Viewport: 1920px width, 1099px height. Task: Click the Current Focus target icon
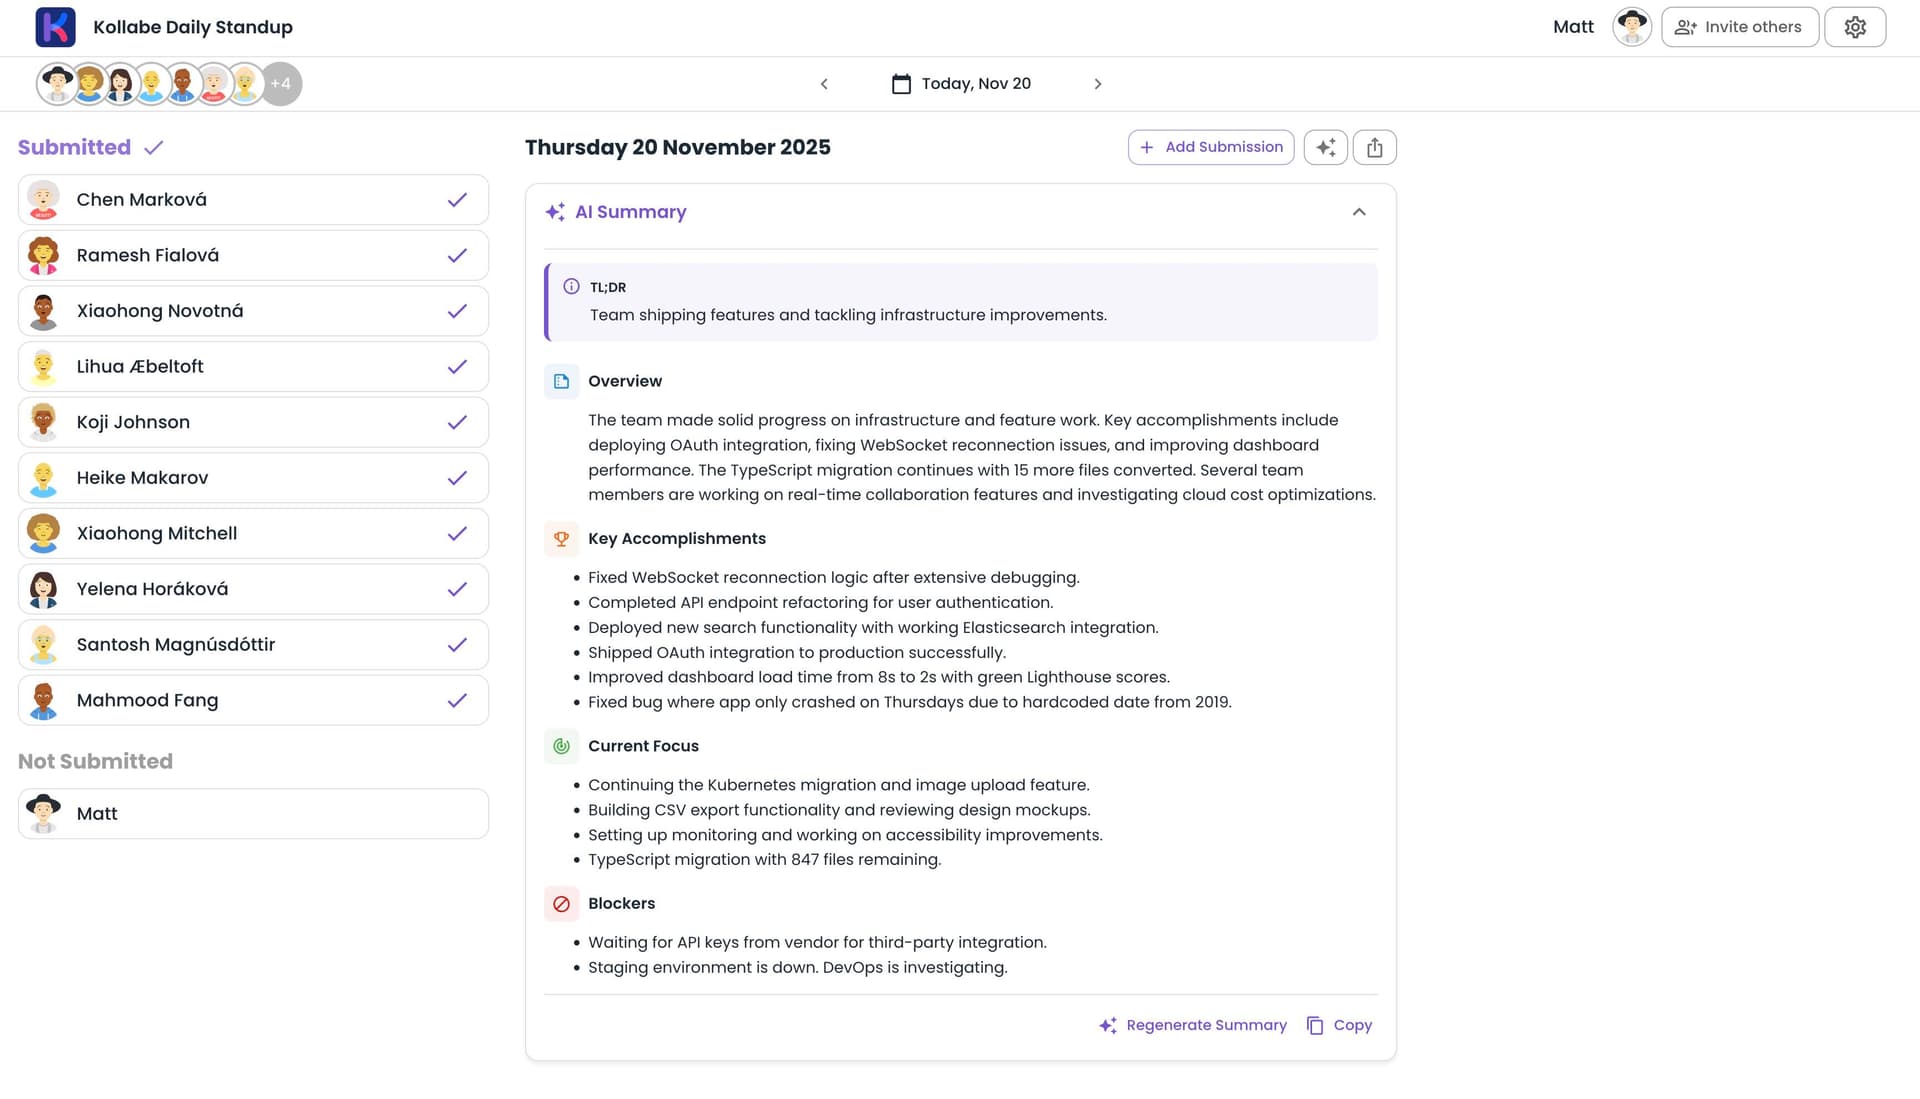pos(561,745)
